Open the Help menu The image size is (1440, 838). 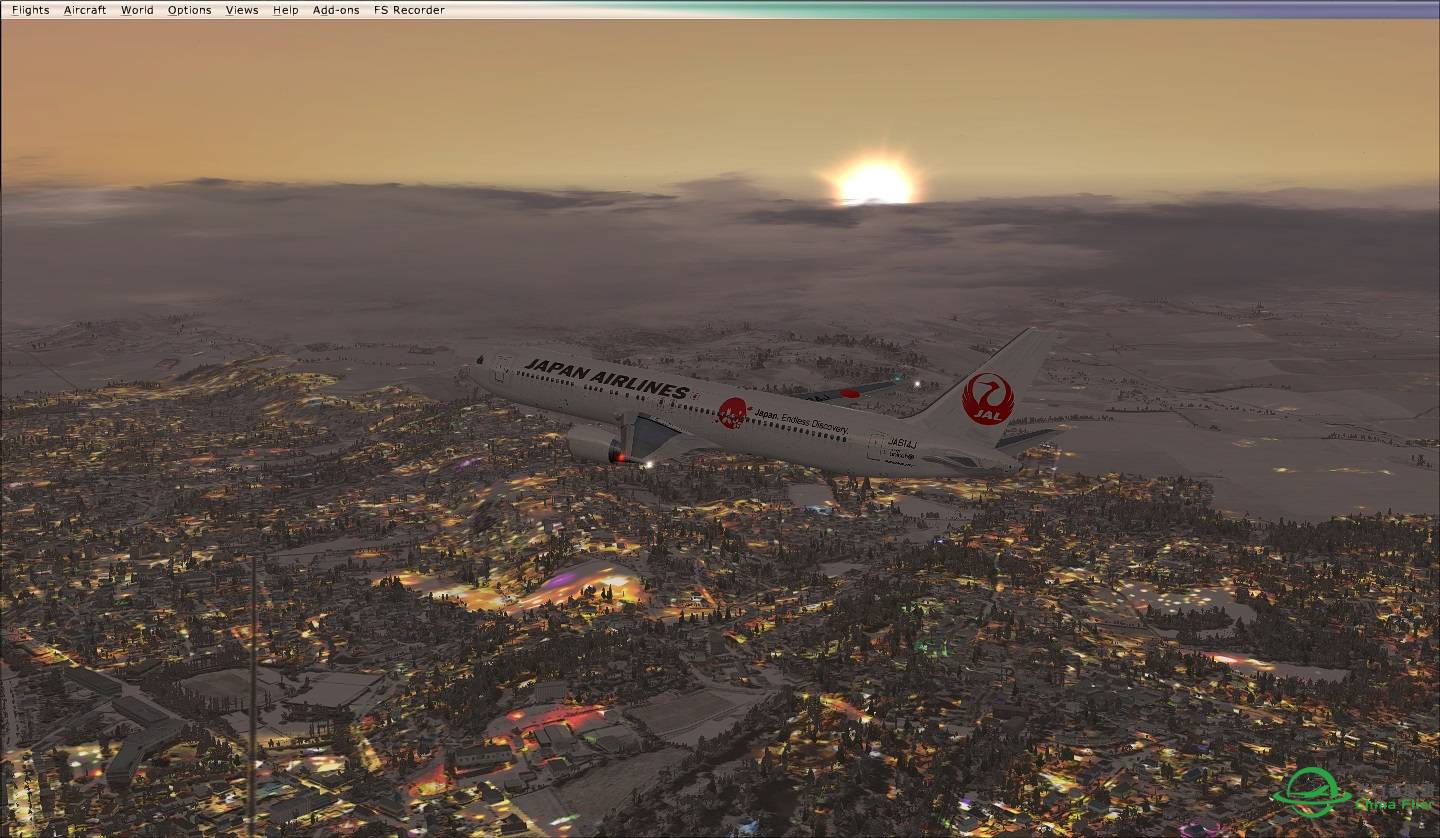pyautogui.click(x=286, y=10)
